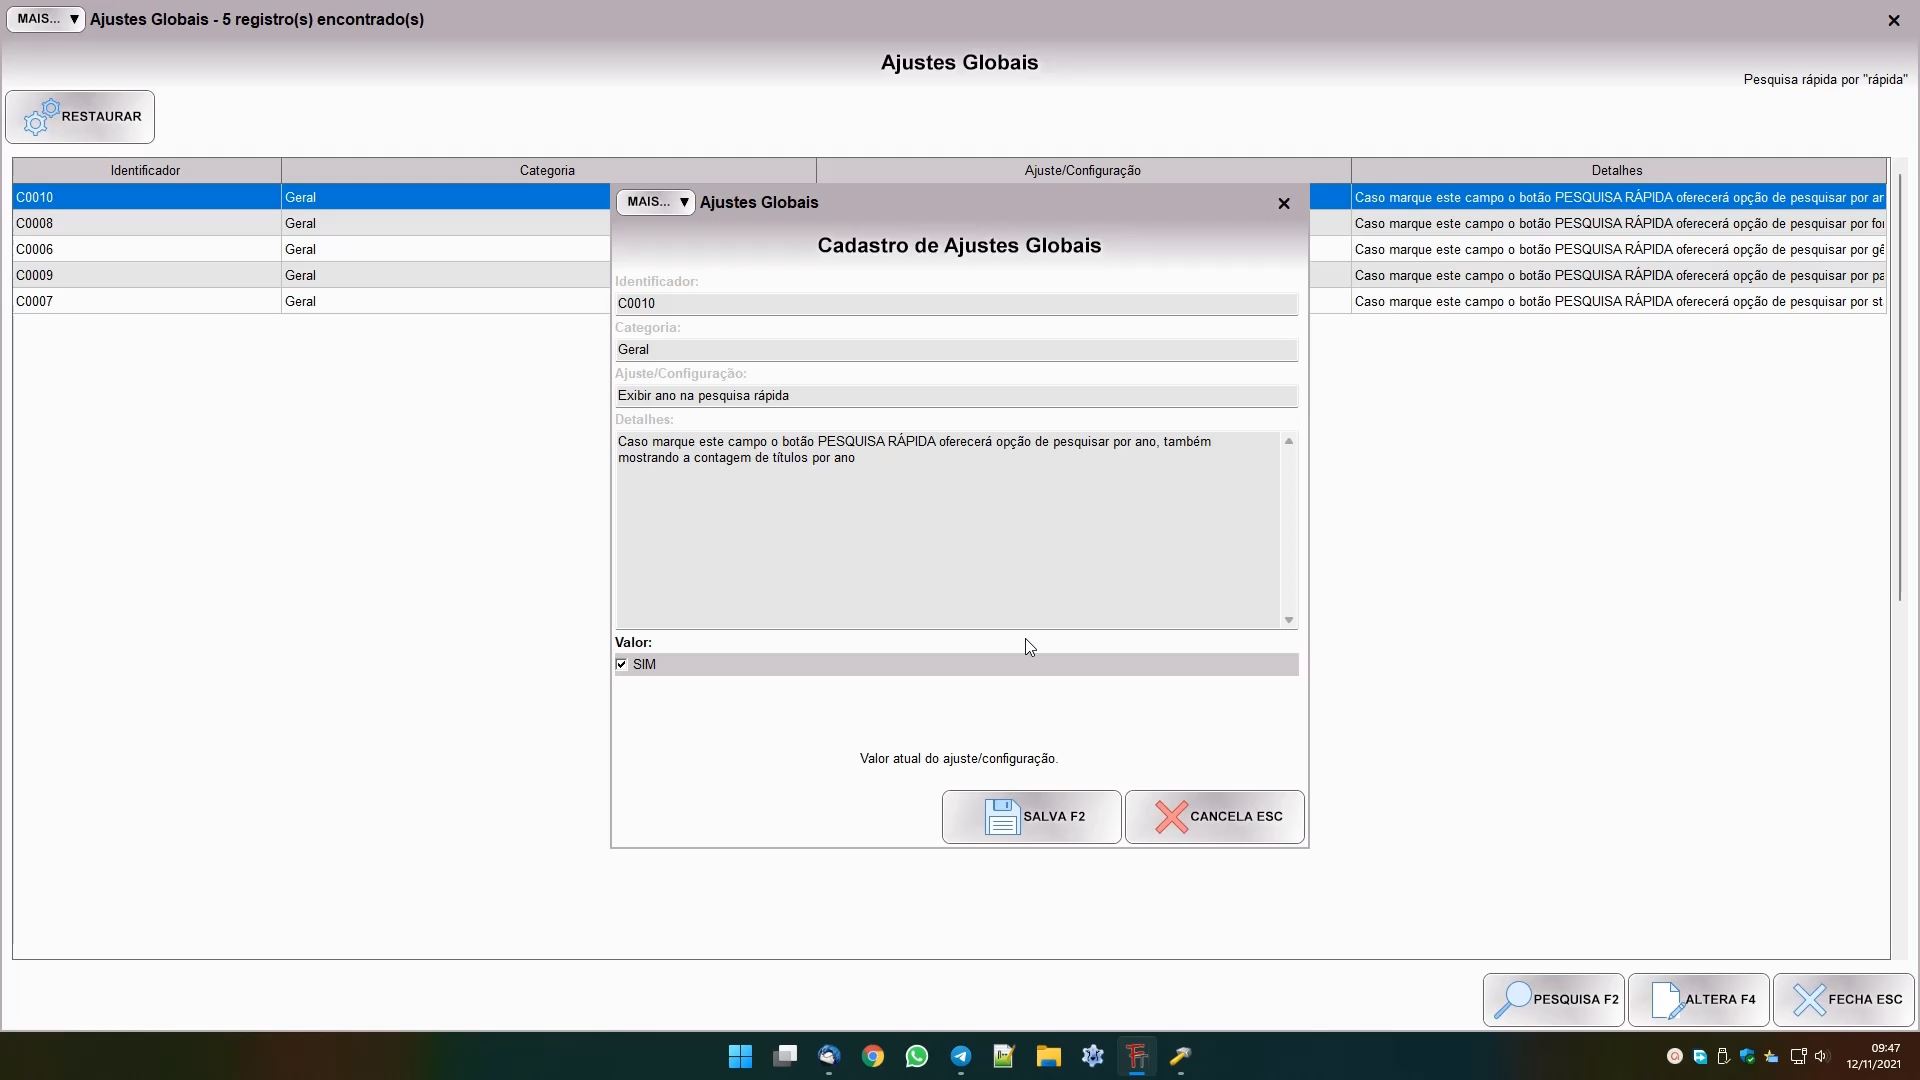The width and height of the screenshot is (1920, 1080).
Task: Click the Detalhes column header
Action: [x=1616, y=171]
